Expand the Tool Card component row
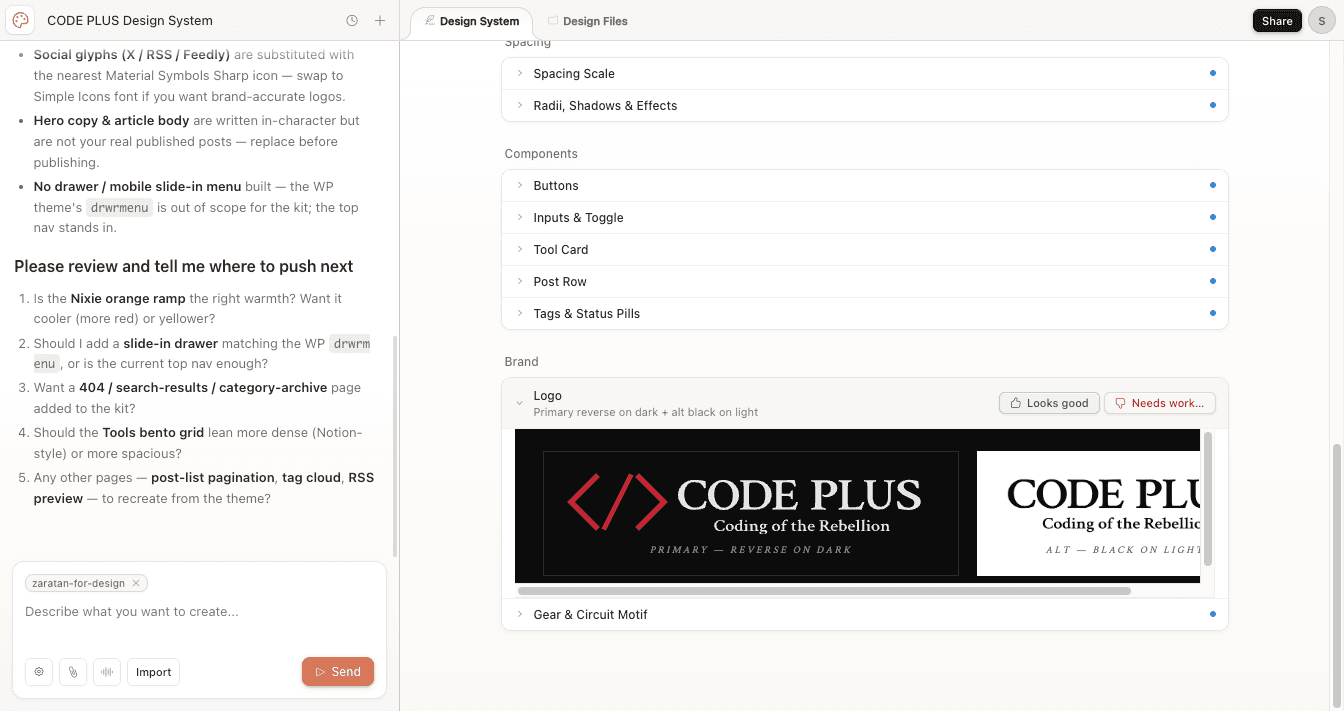1344x711 pixels. coord(864,250)
